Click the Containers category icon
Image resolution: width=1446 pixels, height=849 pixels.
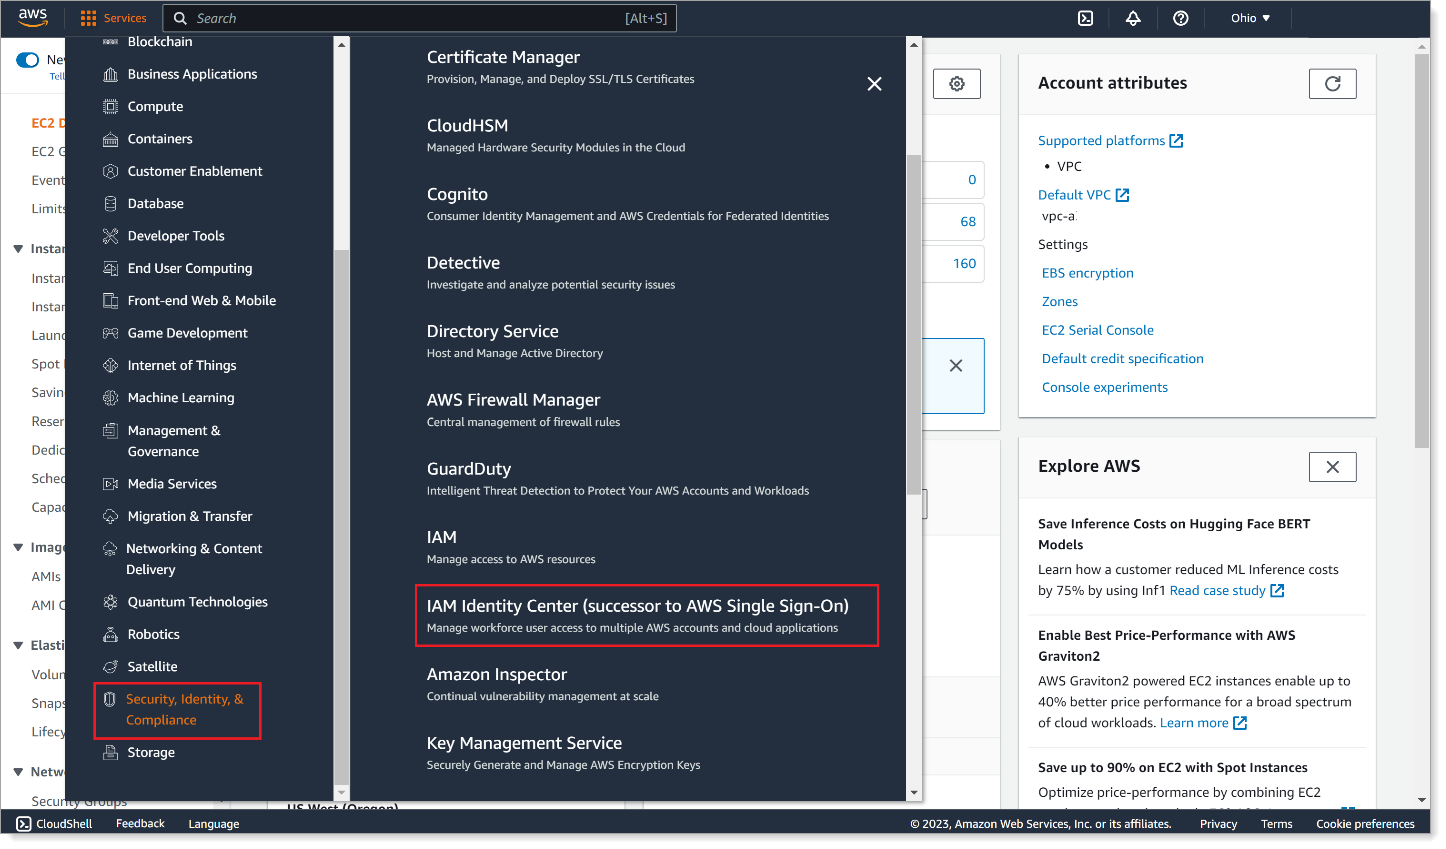coord(111,140)
